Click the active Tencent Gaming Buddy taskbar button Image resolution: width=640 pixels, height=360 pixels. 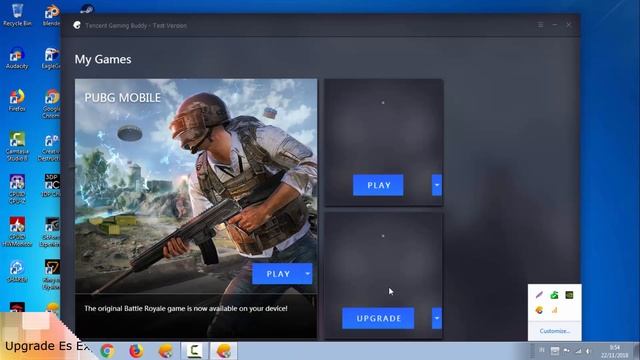[224, 351]
